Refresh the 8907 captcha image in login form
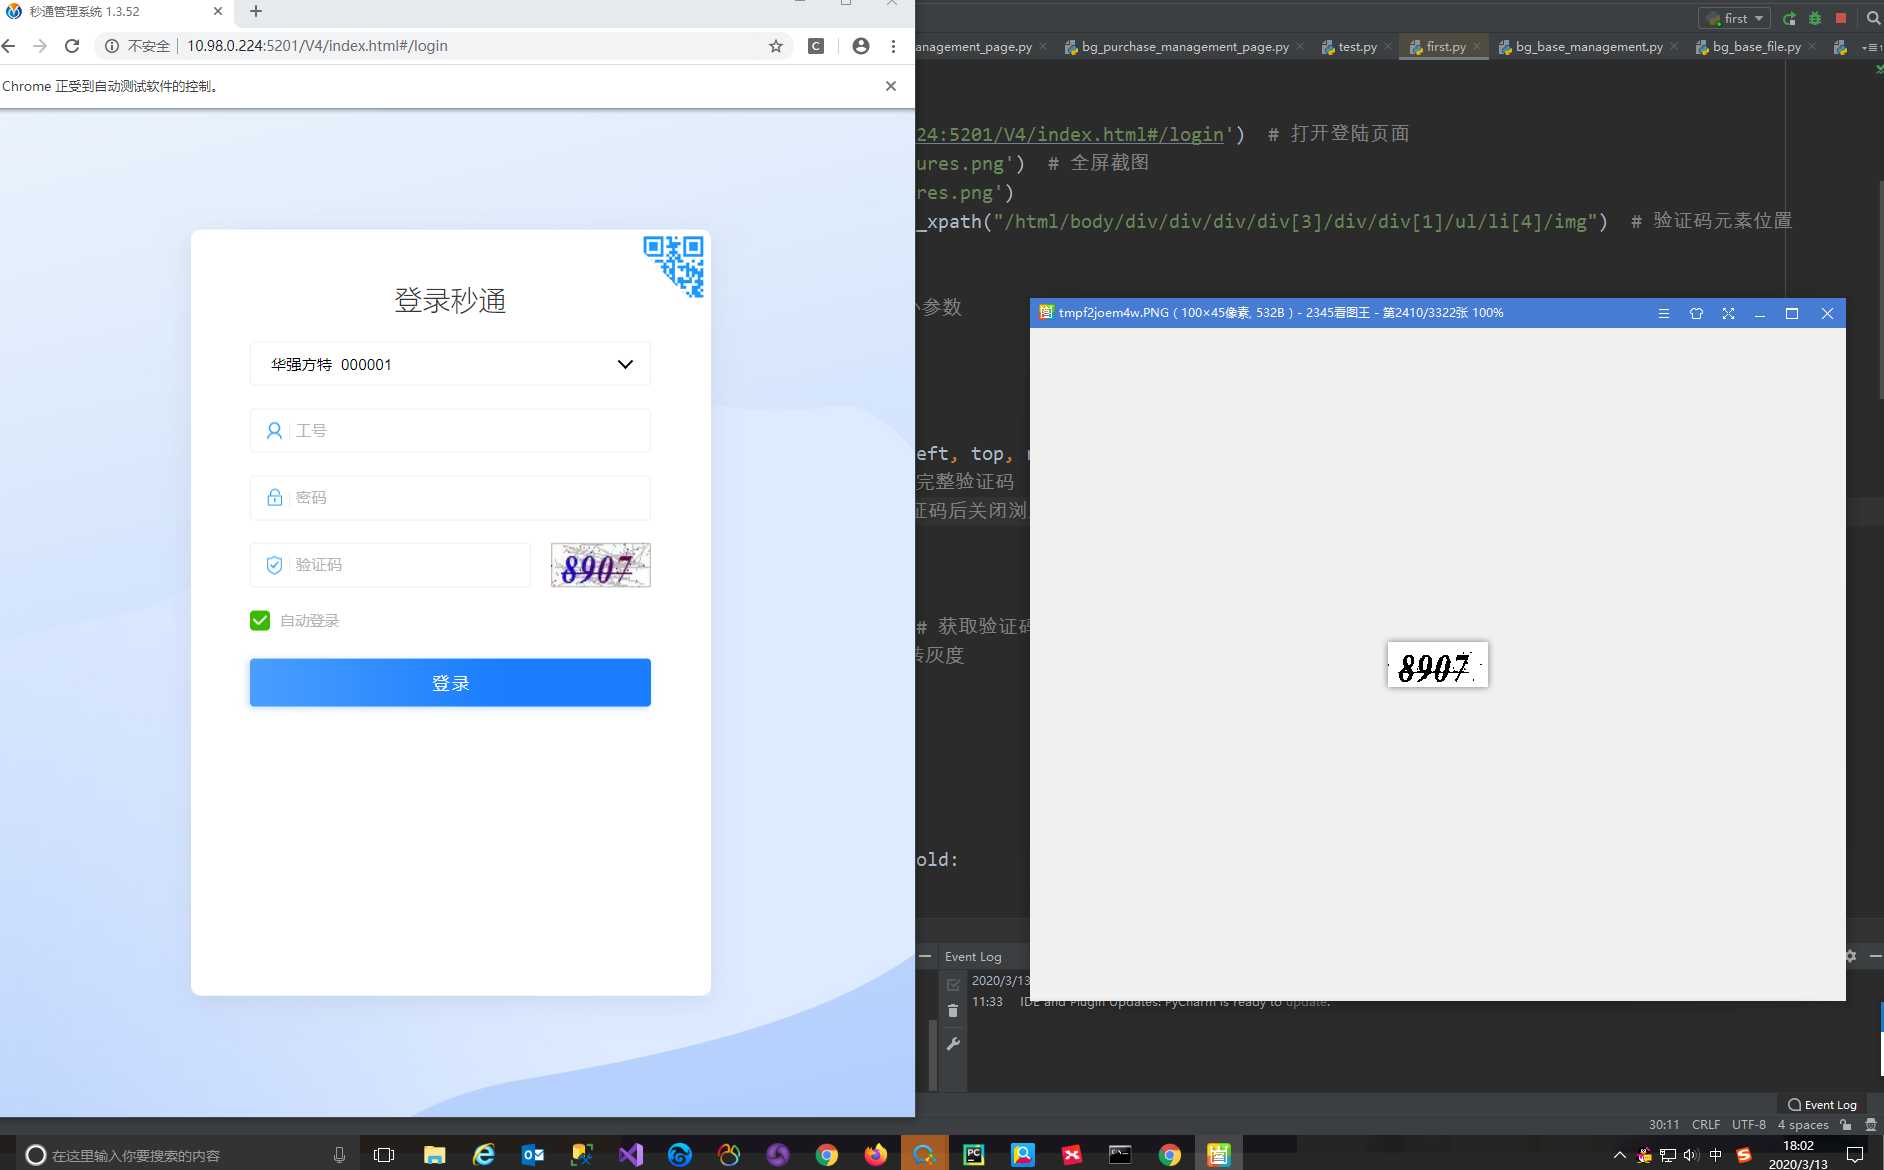 click(x=601, y=565)
